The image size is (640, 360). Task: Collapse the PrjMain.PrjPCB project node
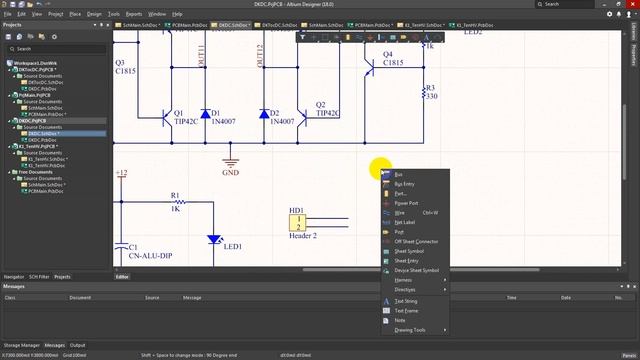pos(9,95)
